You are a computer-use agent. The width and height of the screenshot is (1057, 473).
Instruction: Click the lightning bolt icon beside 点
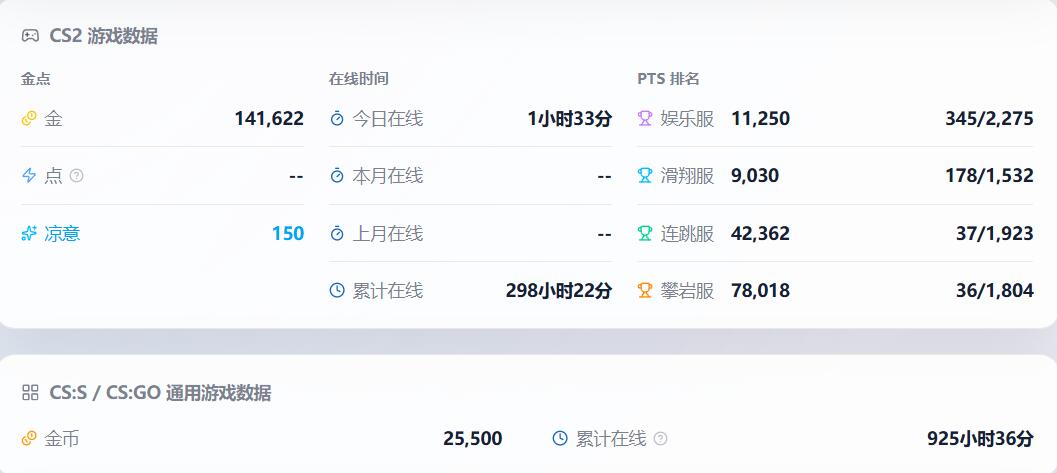click(29, 176)
